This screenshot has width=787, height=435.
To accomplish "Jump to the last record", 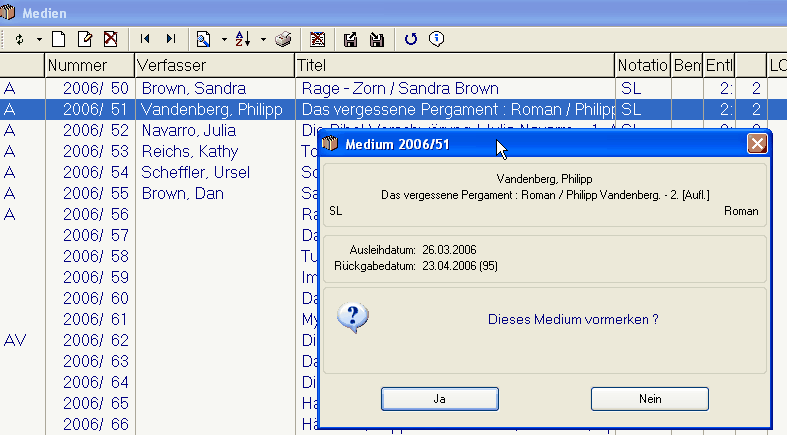I will pos(171,39).
